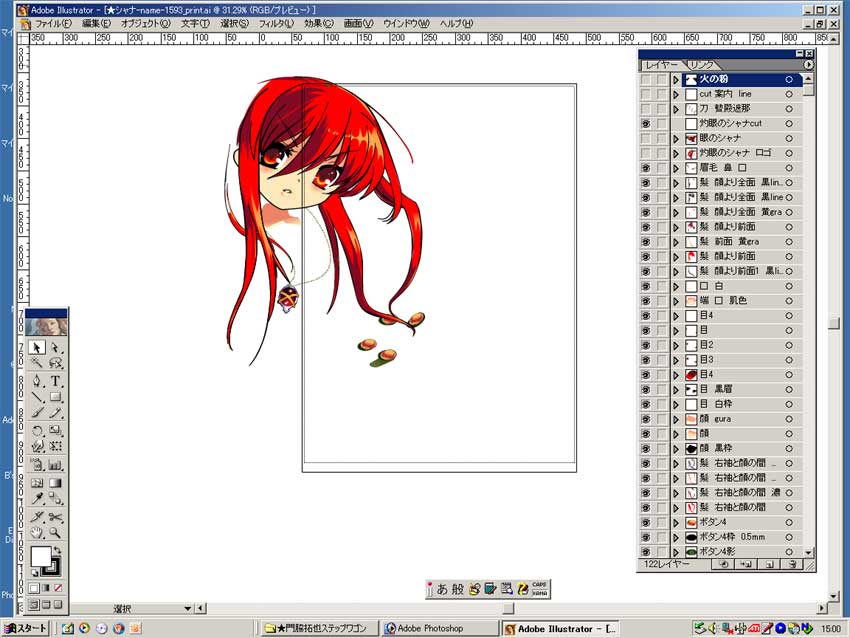850x638 pixels.
Task: Open the ファイル(F) menu
Action: 53,23
